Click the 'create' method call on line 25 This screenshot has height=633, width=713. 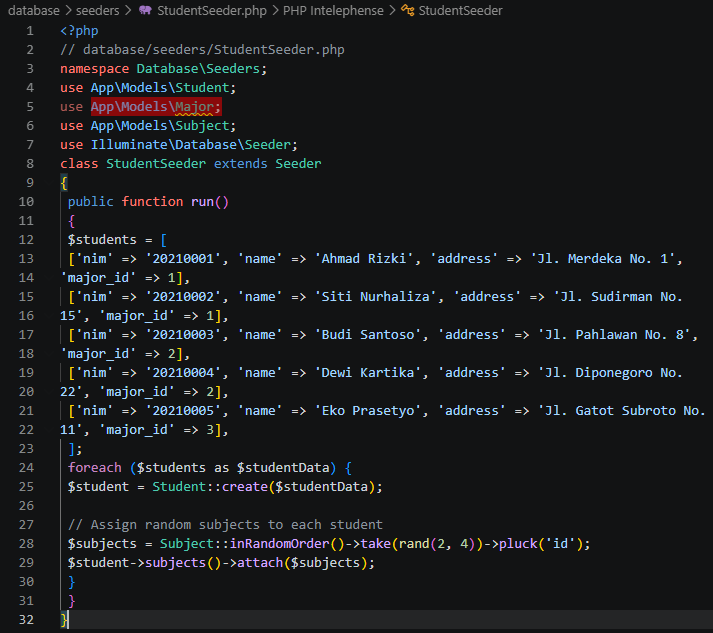click(245, 487)
